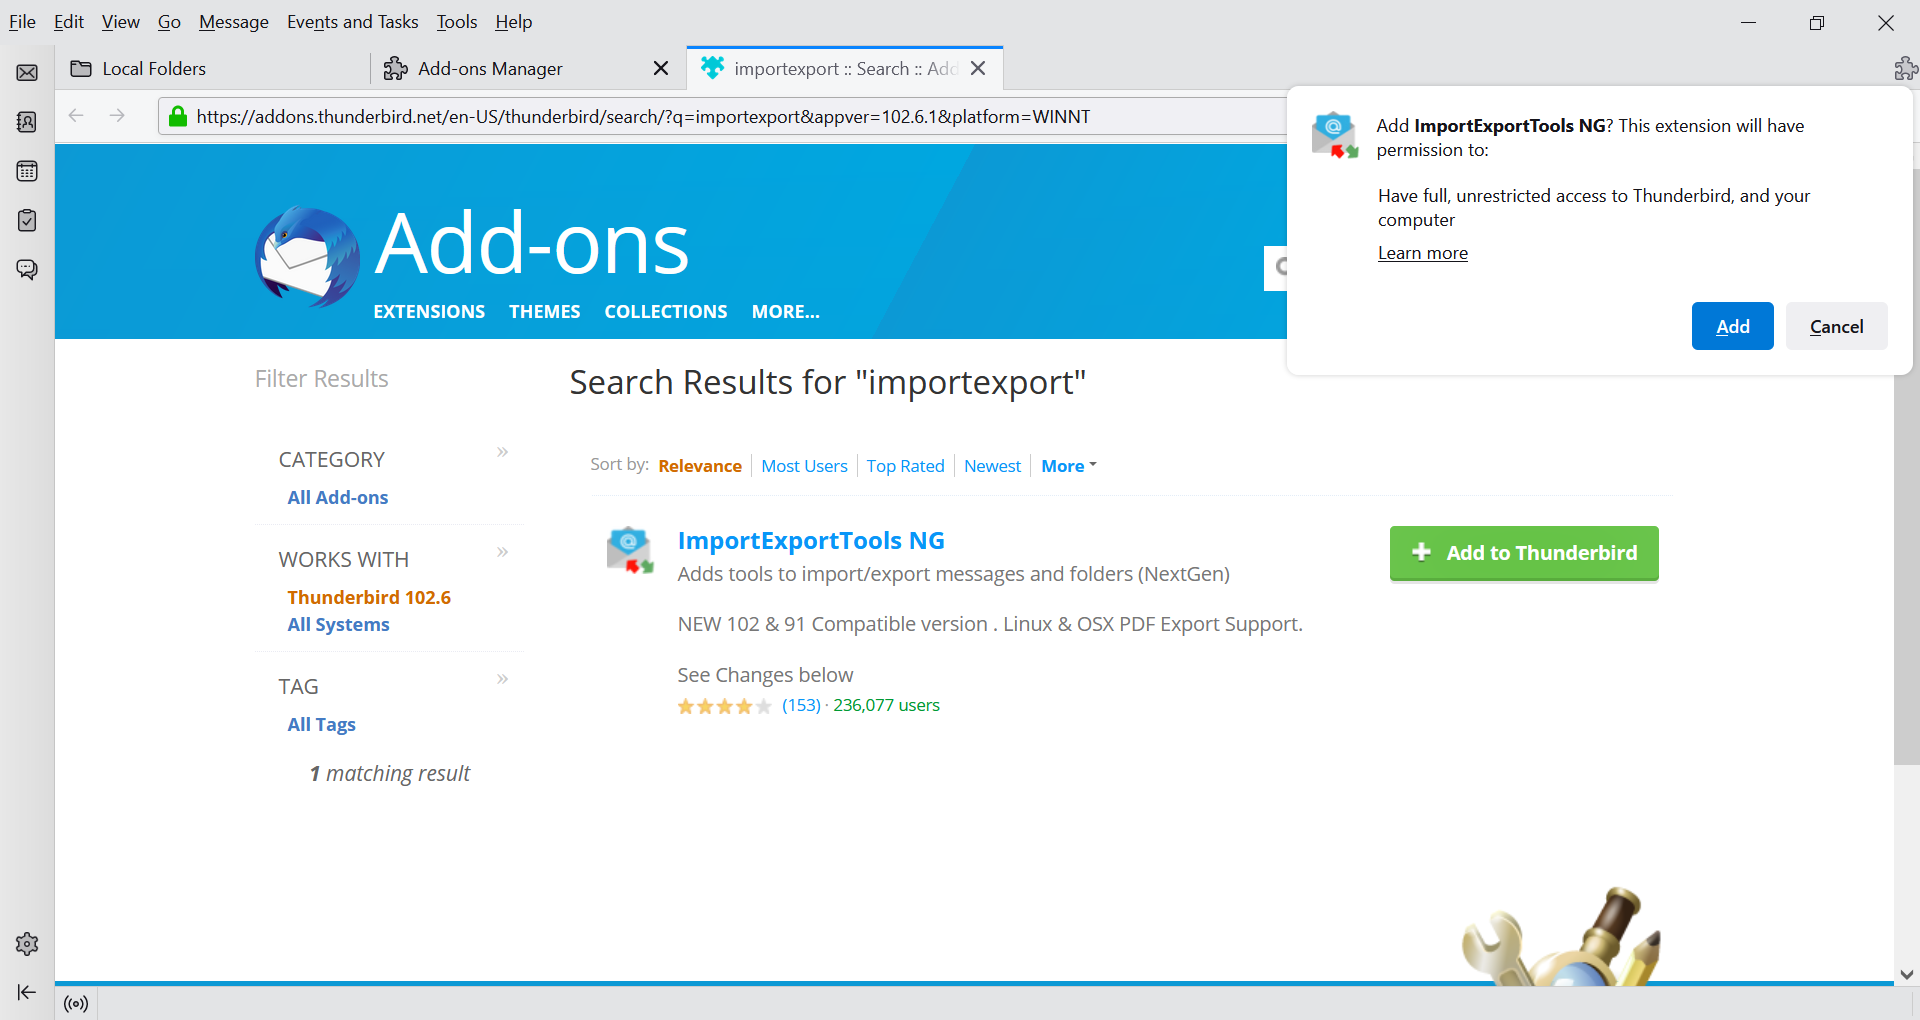Click the Thunderbird logo in header
Image resolution: width=1920 pixels, height=1020 pixels.
(x=307, y=257)
